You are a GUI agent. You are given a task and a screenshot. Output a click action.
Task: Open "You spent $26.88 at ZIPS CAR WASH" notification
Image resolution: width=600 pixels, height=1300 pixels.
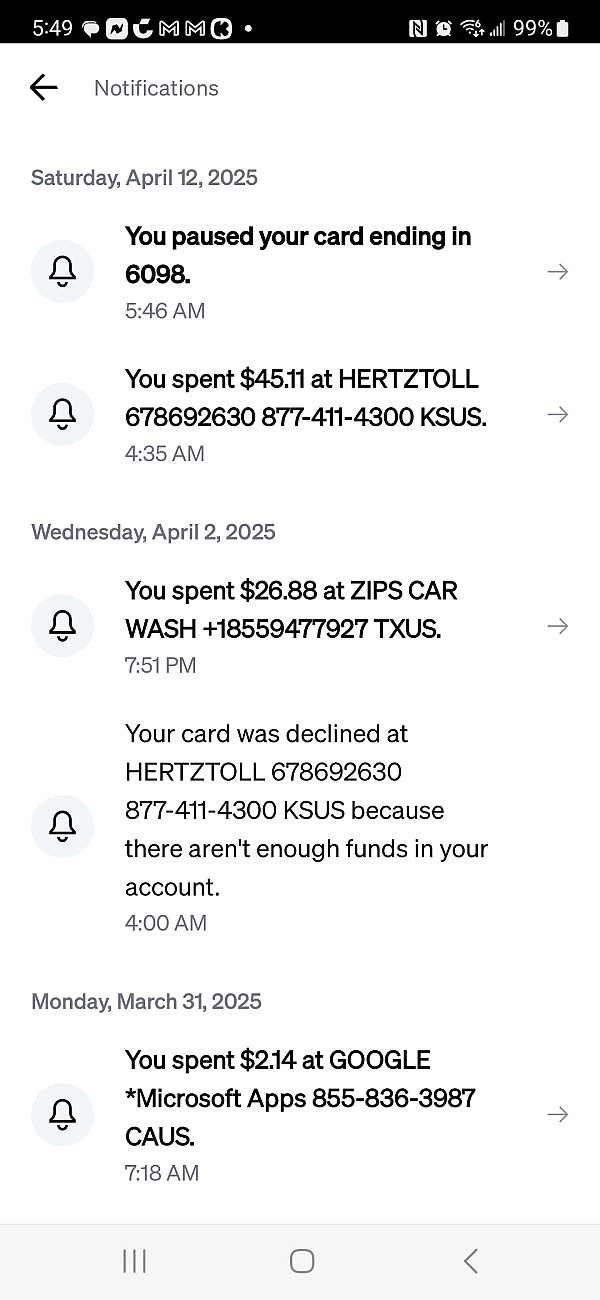tap(291, 610)
